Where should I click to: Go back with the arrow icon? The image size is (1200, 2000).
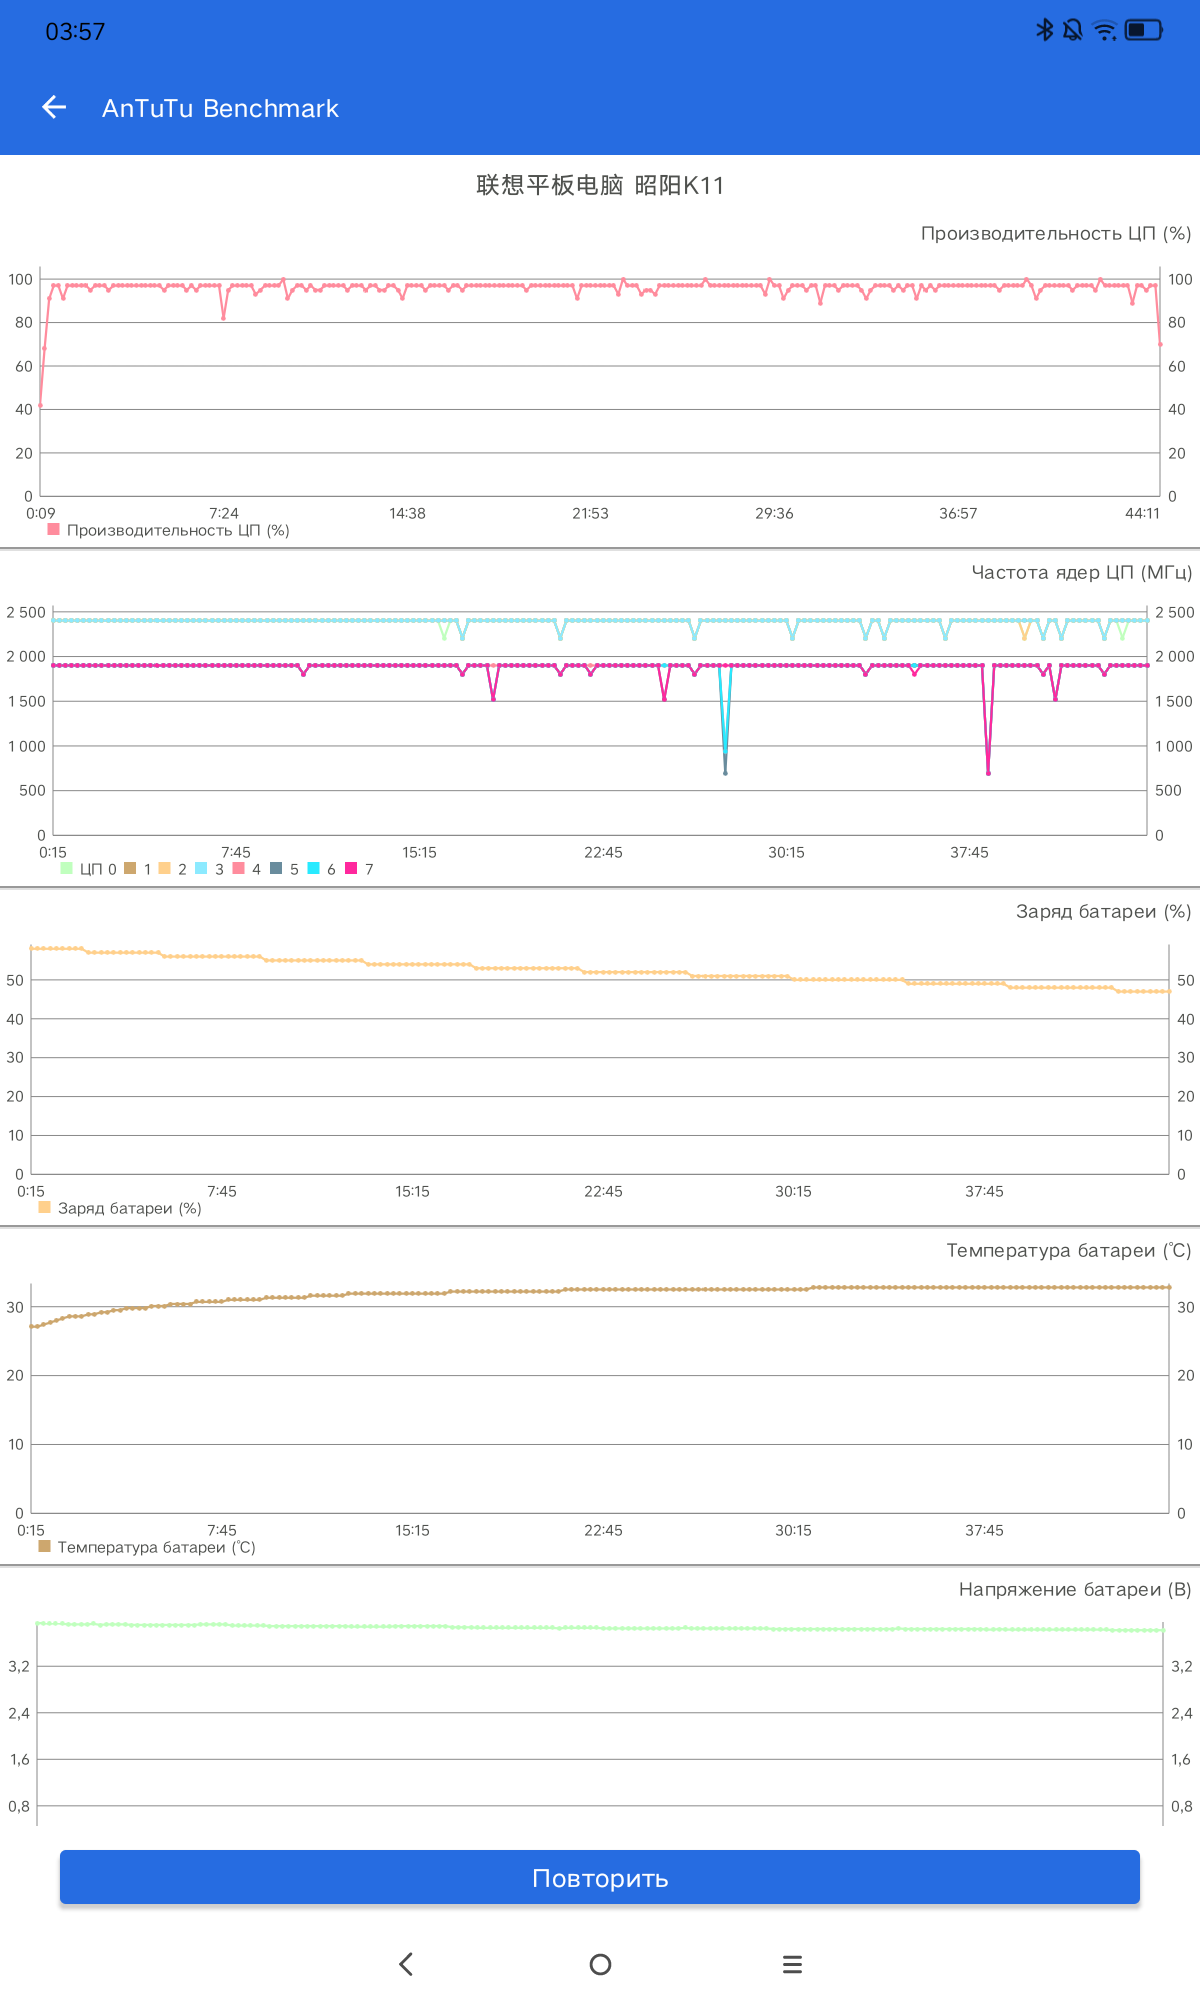pyautogui.click(x=54, y=107)
